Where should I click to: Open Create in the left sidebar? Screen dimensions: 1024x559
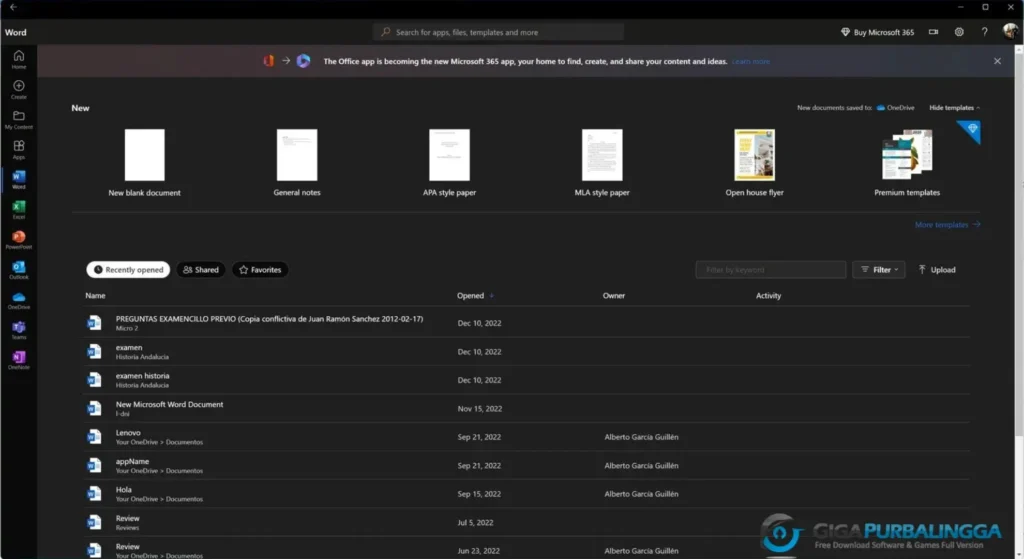[19, 89]
